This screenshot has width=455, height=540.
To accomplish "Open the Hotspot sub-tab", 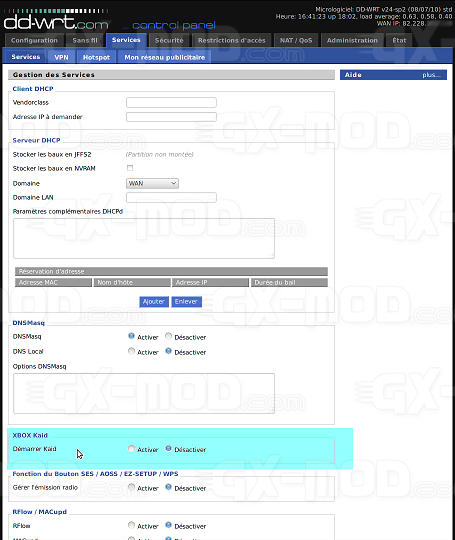I will click(x=96, y=57).
